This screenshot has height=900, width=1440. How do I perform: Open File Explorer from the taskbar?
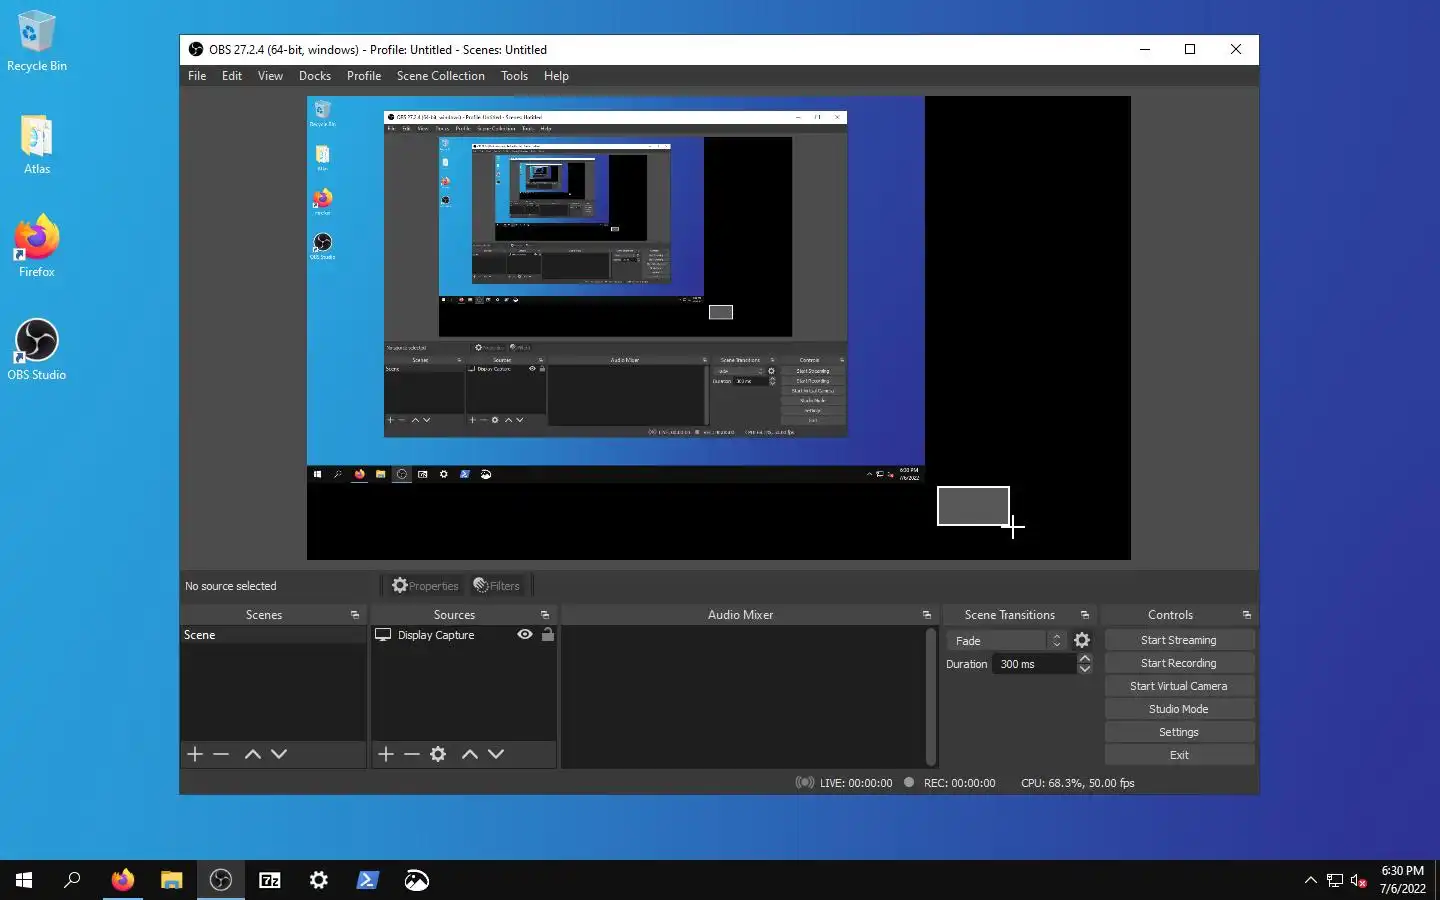(x=172, y=880)
